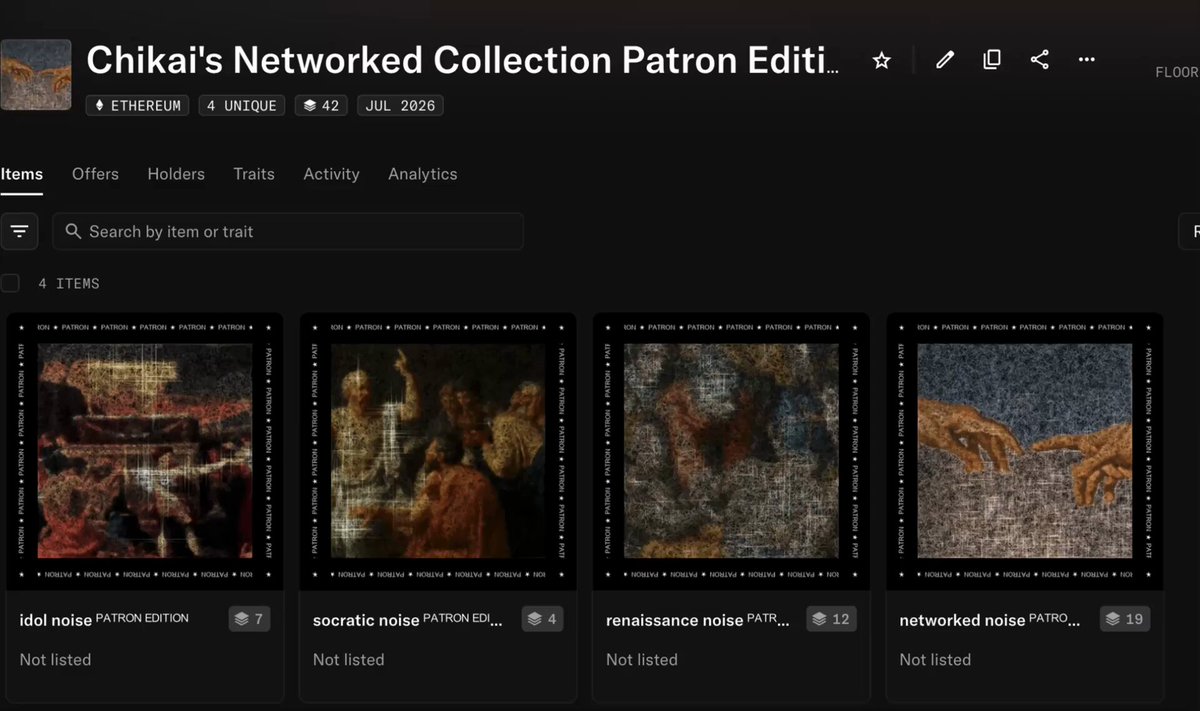Switch to the Traits tab

point(254,174)
